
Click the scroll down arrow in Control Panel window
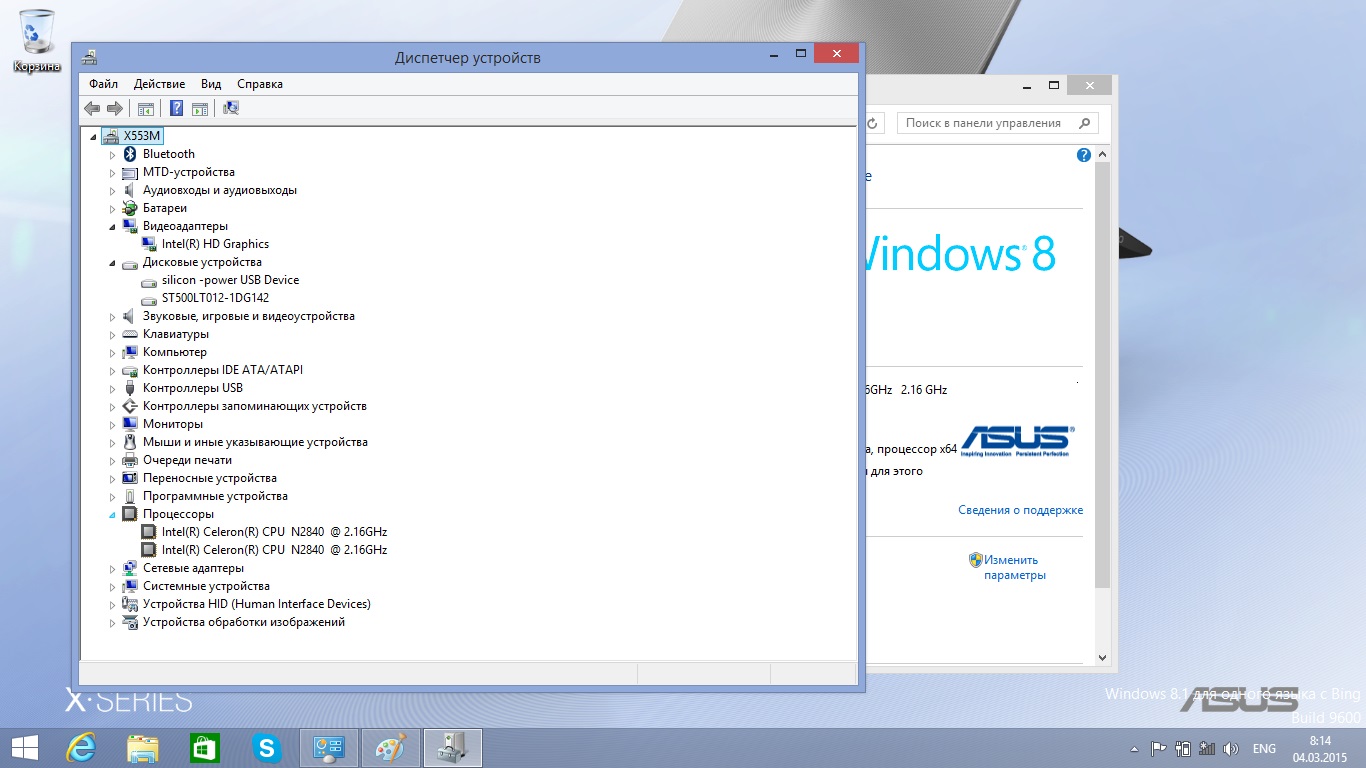pos(1103,658)
